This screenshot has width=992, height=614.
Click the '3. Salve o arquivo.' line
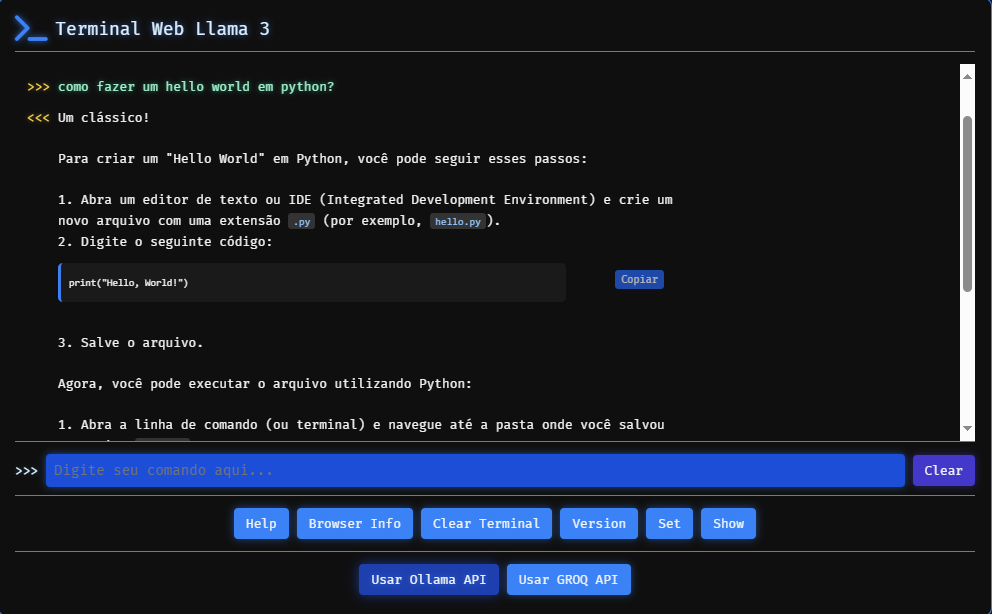130,343
